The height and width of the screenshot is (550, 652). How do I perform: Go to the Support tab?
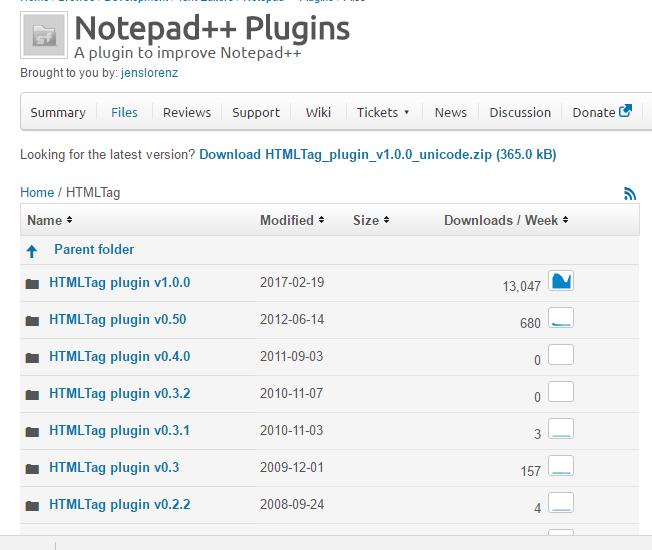click(x=256, y=113)
